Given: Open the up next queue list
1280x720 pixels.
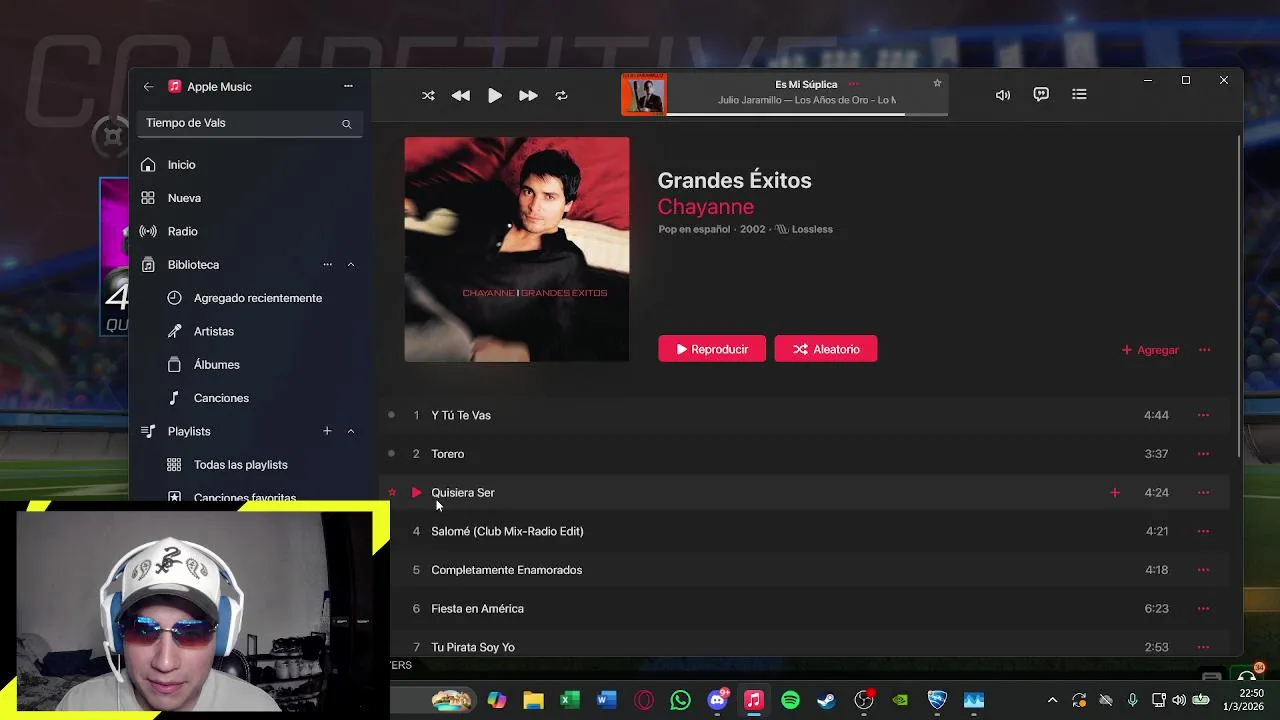Looking at the screenshot, I should click(1079, 94).
